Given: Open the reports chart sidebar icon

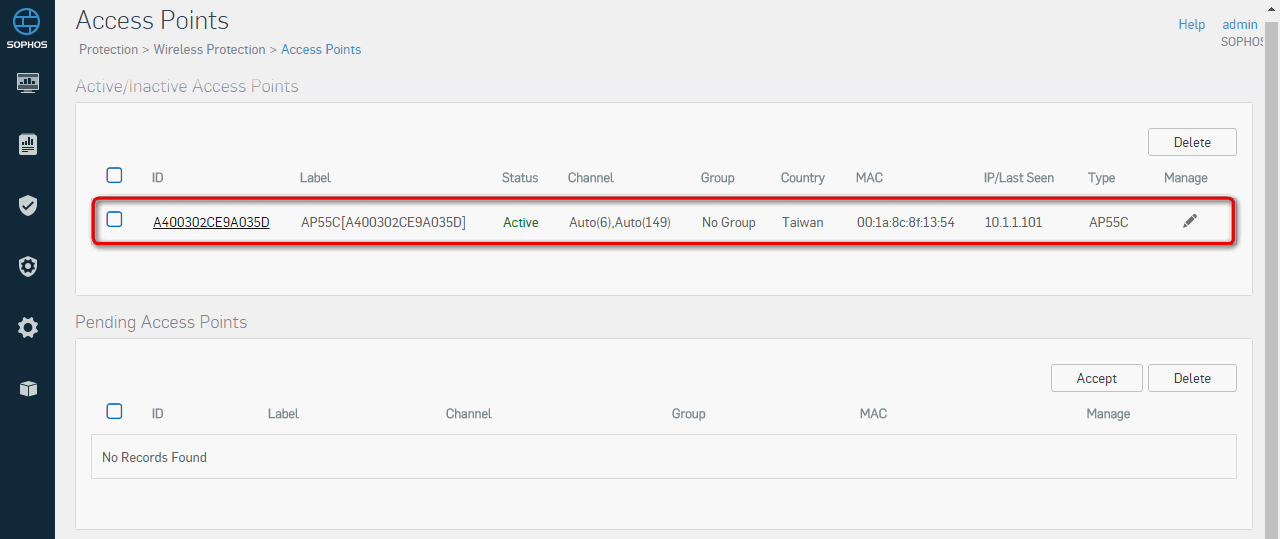Looking at the screenshot, I should tap(28, 145).
